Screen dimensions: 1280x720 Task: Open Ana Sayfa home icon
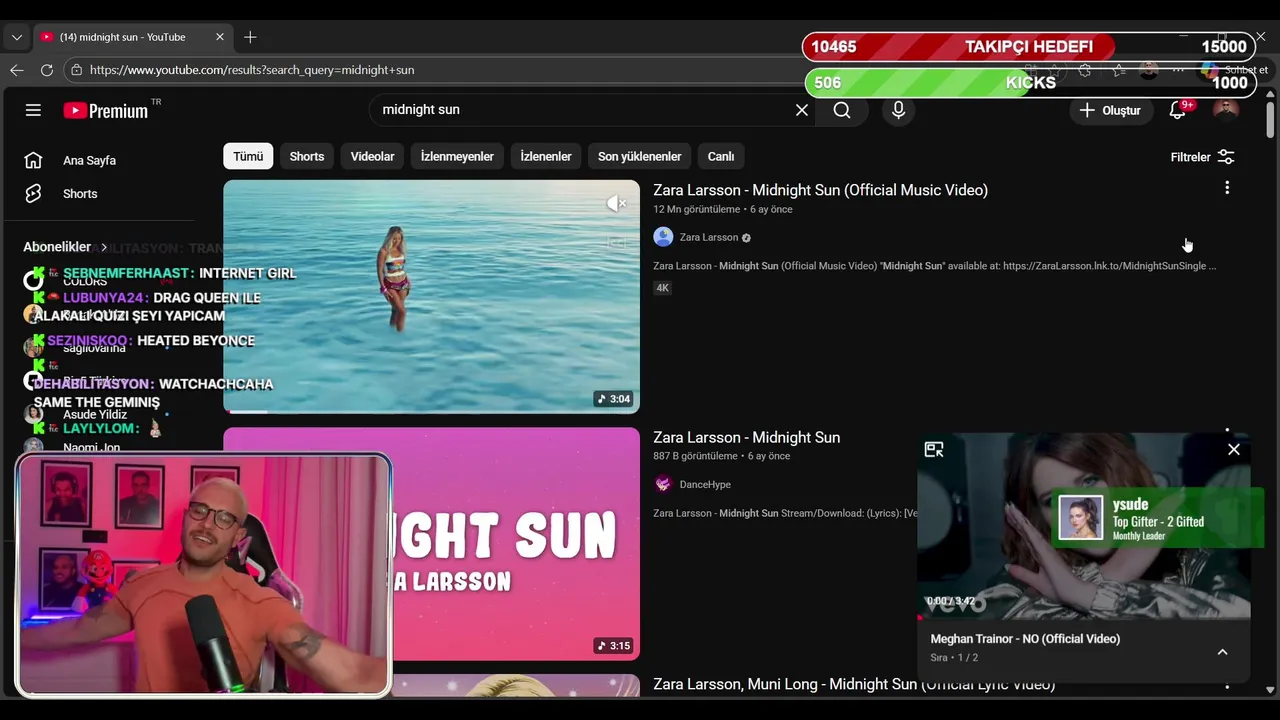tap(33, 160)
